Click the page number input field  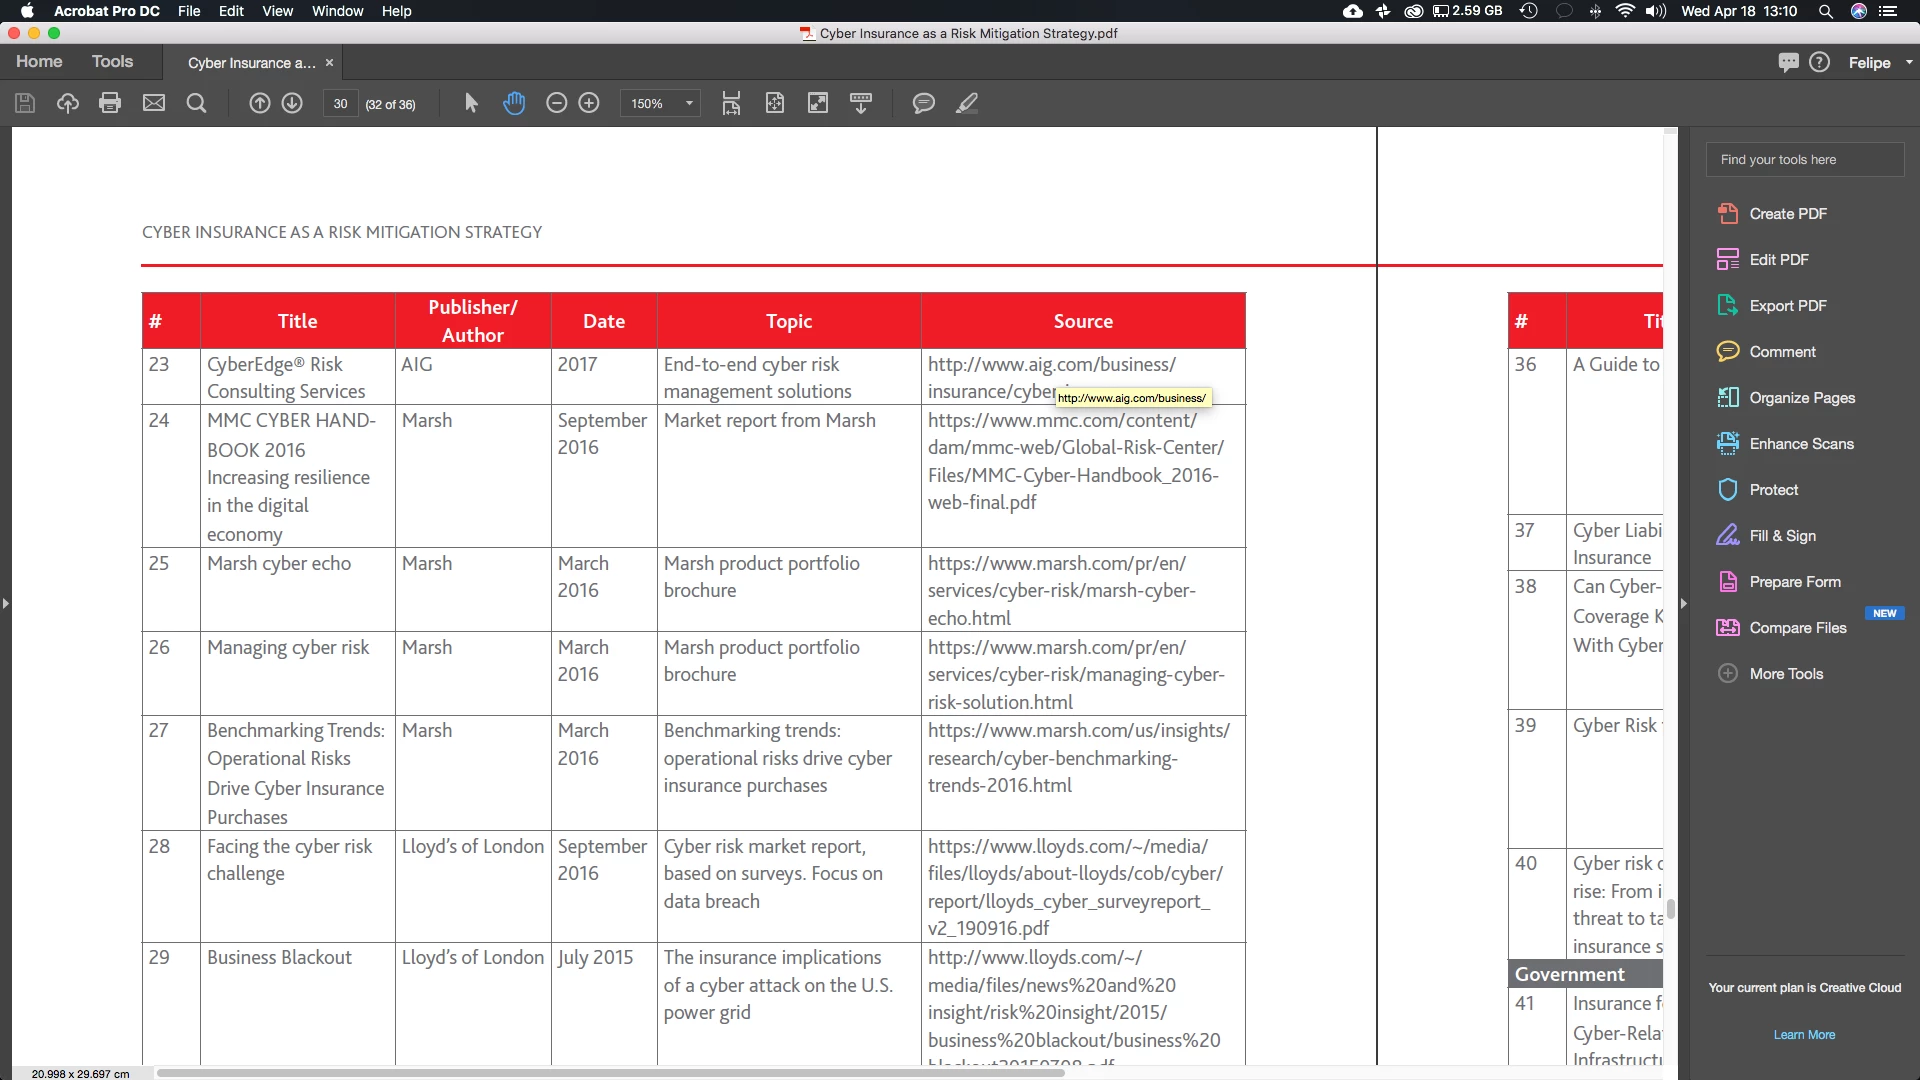tap(340, 103)
